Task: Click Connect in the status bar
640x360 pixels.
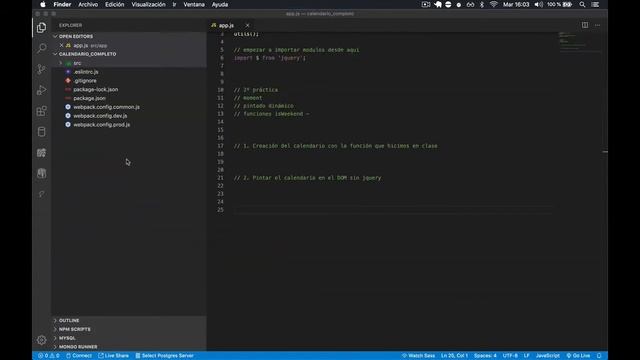Action: pos(79,356)
